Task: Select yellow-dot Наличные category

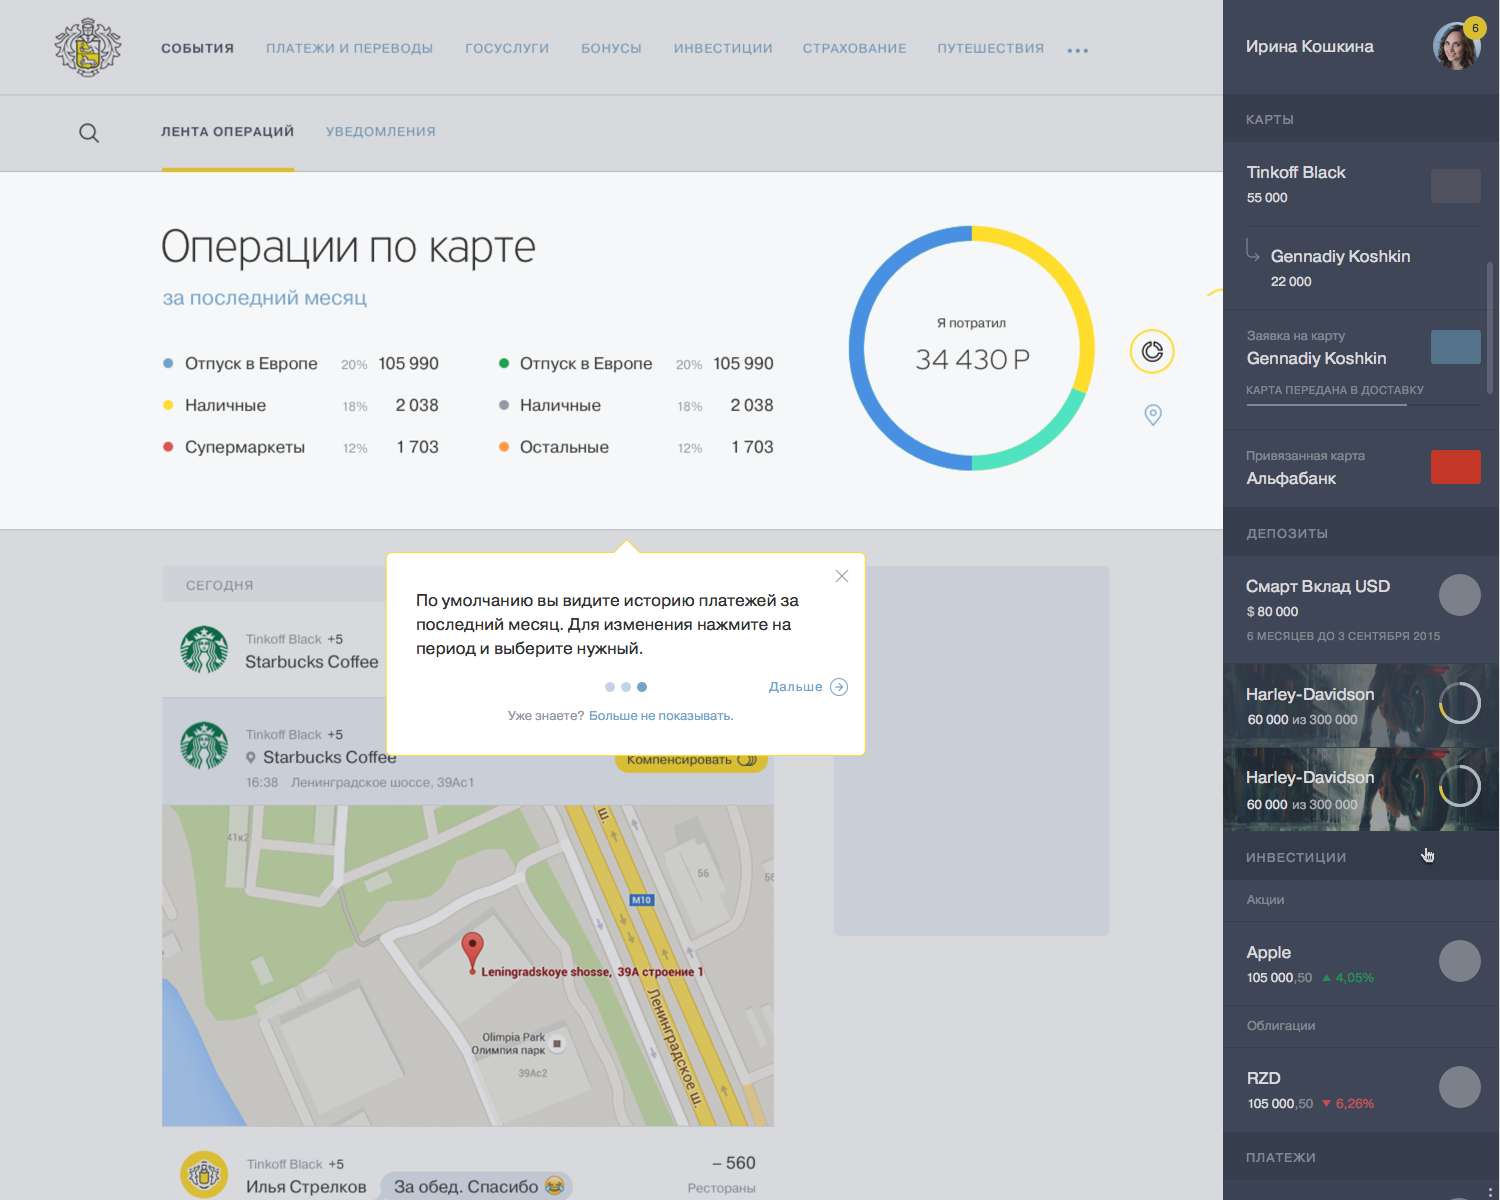Action: point(301,406)
